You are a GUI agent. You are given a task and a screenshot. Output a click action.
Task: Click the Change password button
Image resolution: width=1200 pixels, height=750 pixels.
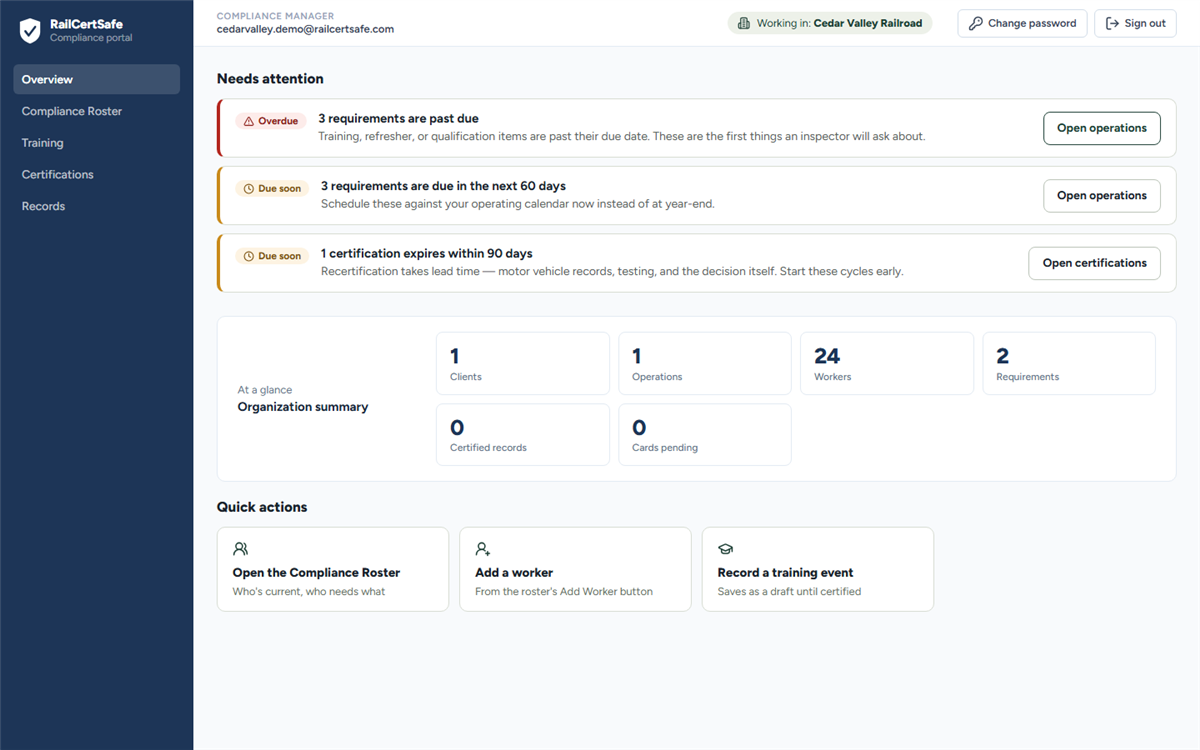[1022, 23]
